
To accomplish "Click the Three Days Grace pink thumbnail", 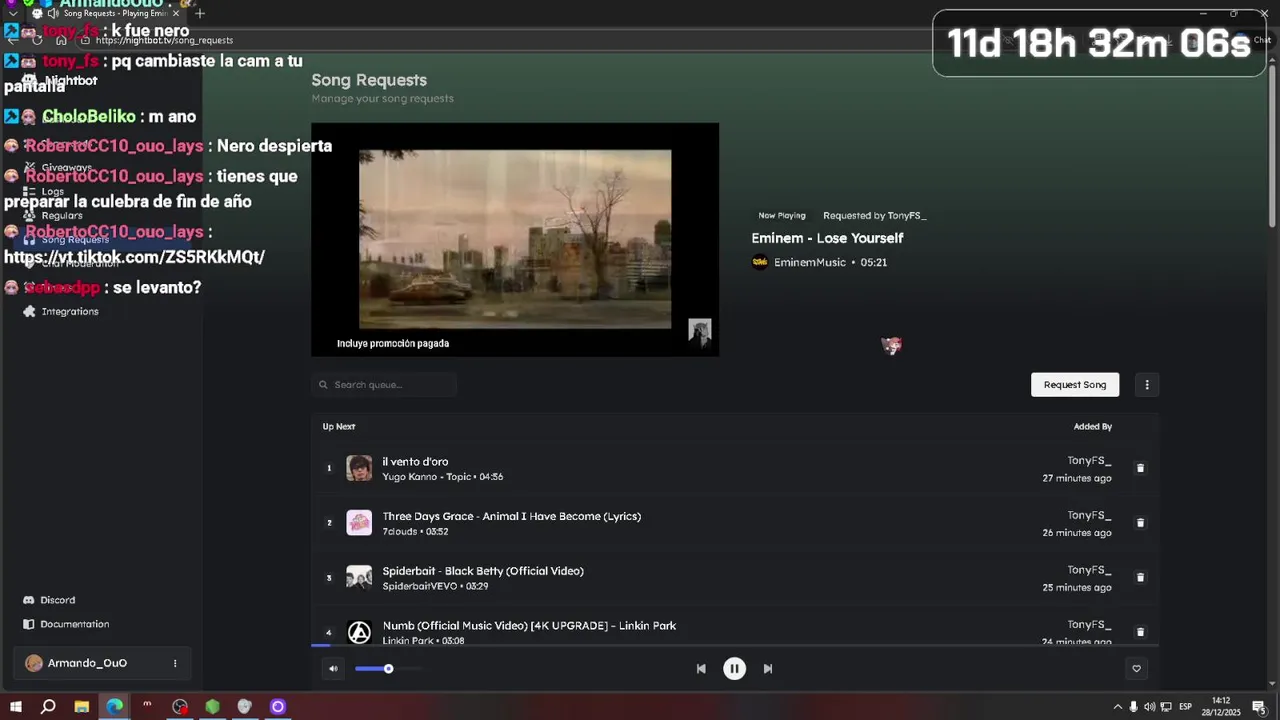I will (359, 523).
